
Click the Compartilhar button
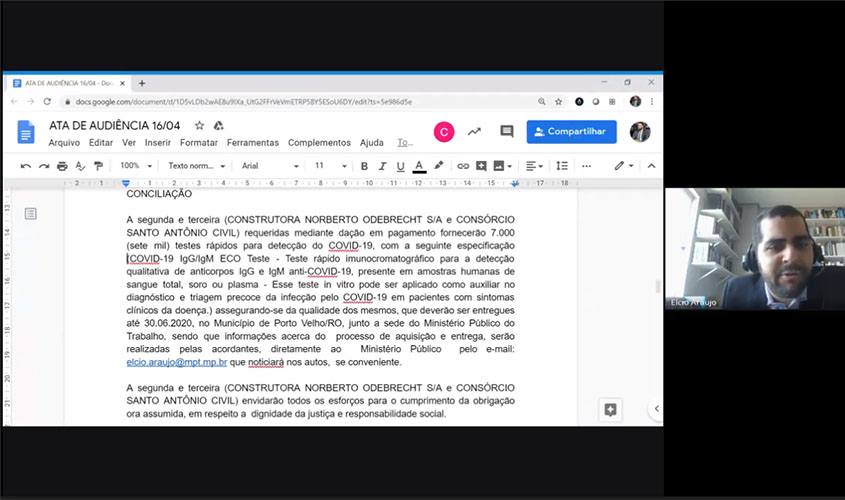point(571,131)
